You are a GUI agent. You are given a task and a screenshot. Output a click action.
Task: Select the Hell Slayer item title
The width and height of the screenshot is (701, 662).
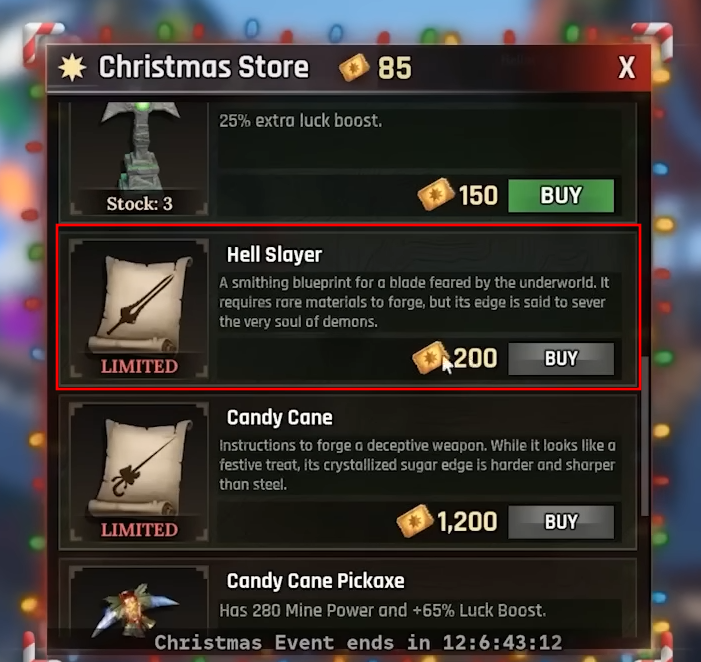coord(274,255)
